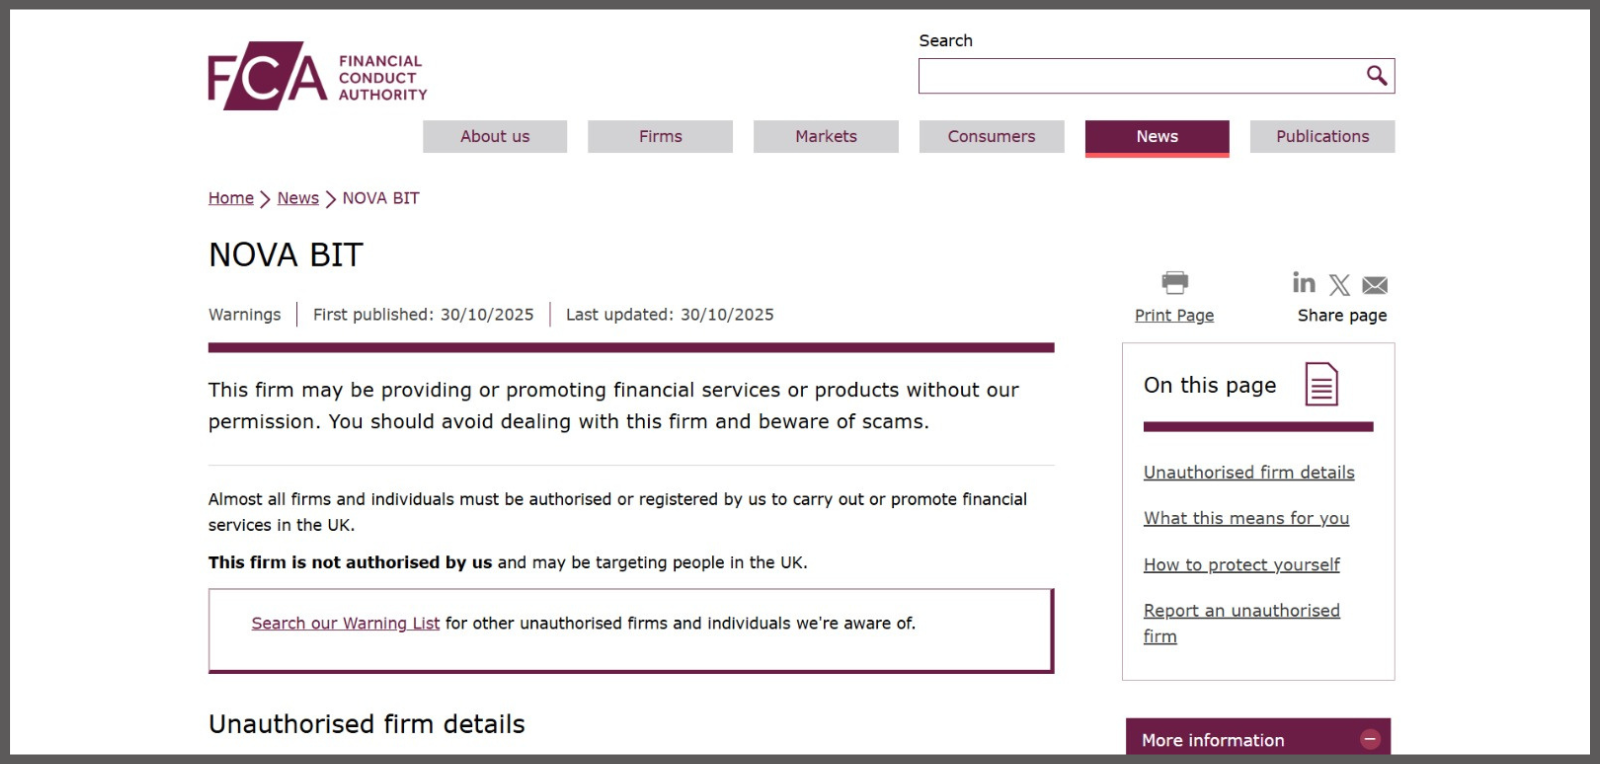Share the page on X
The height and width of the screenshot is (764, 1600).
point(1338,283)
